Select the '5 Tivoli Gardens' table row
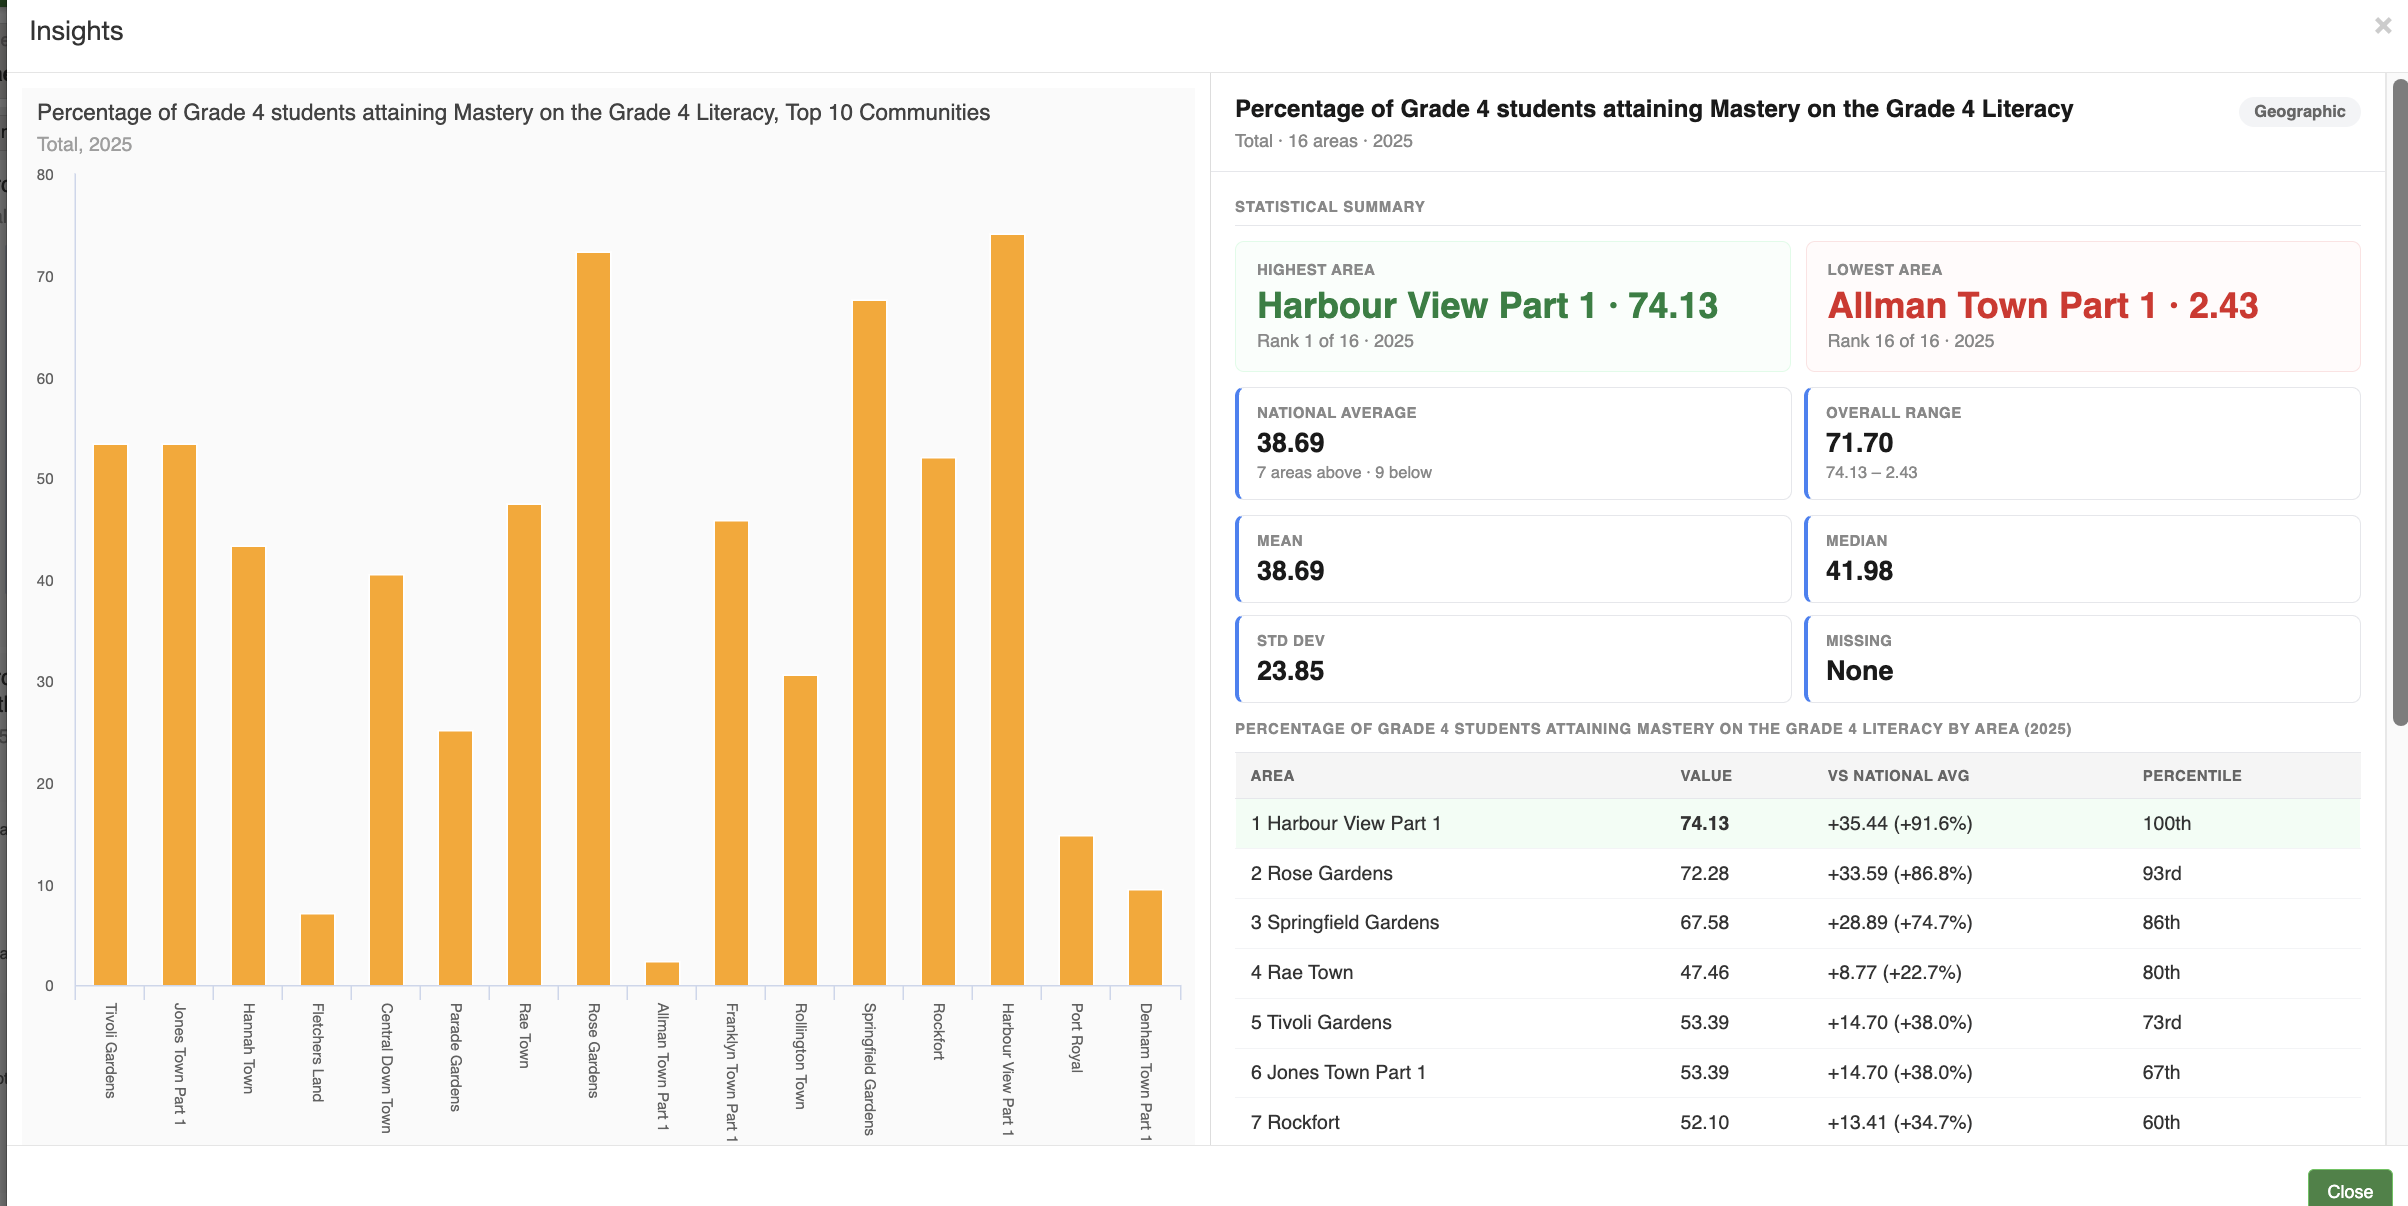 [x=1798, y=1023]
